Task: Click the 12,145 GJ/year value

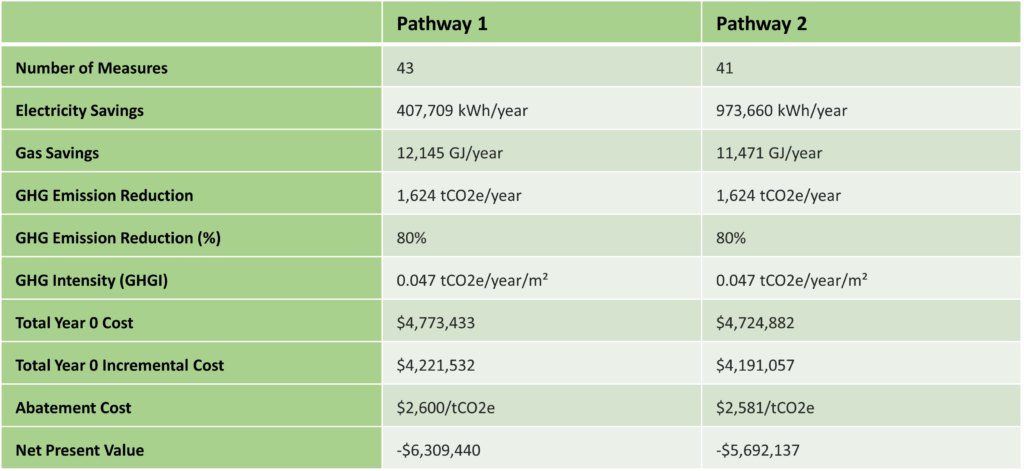Action: 448,153
